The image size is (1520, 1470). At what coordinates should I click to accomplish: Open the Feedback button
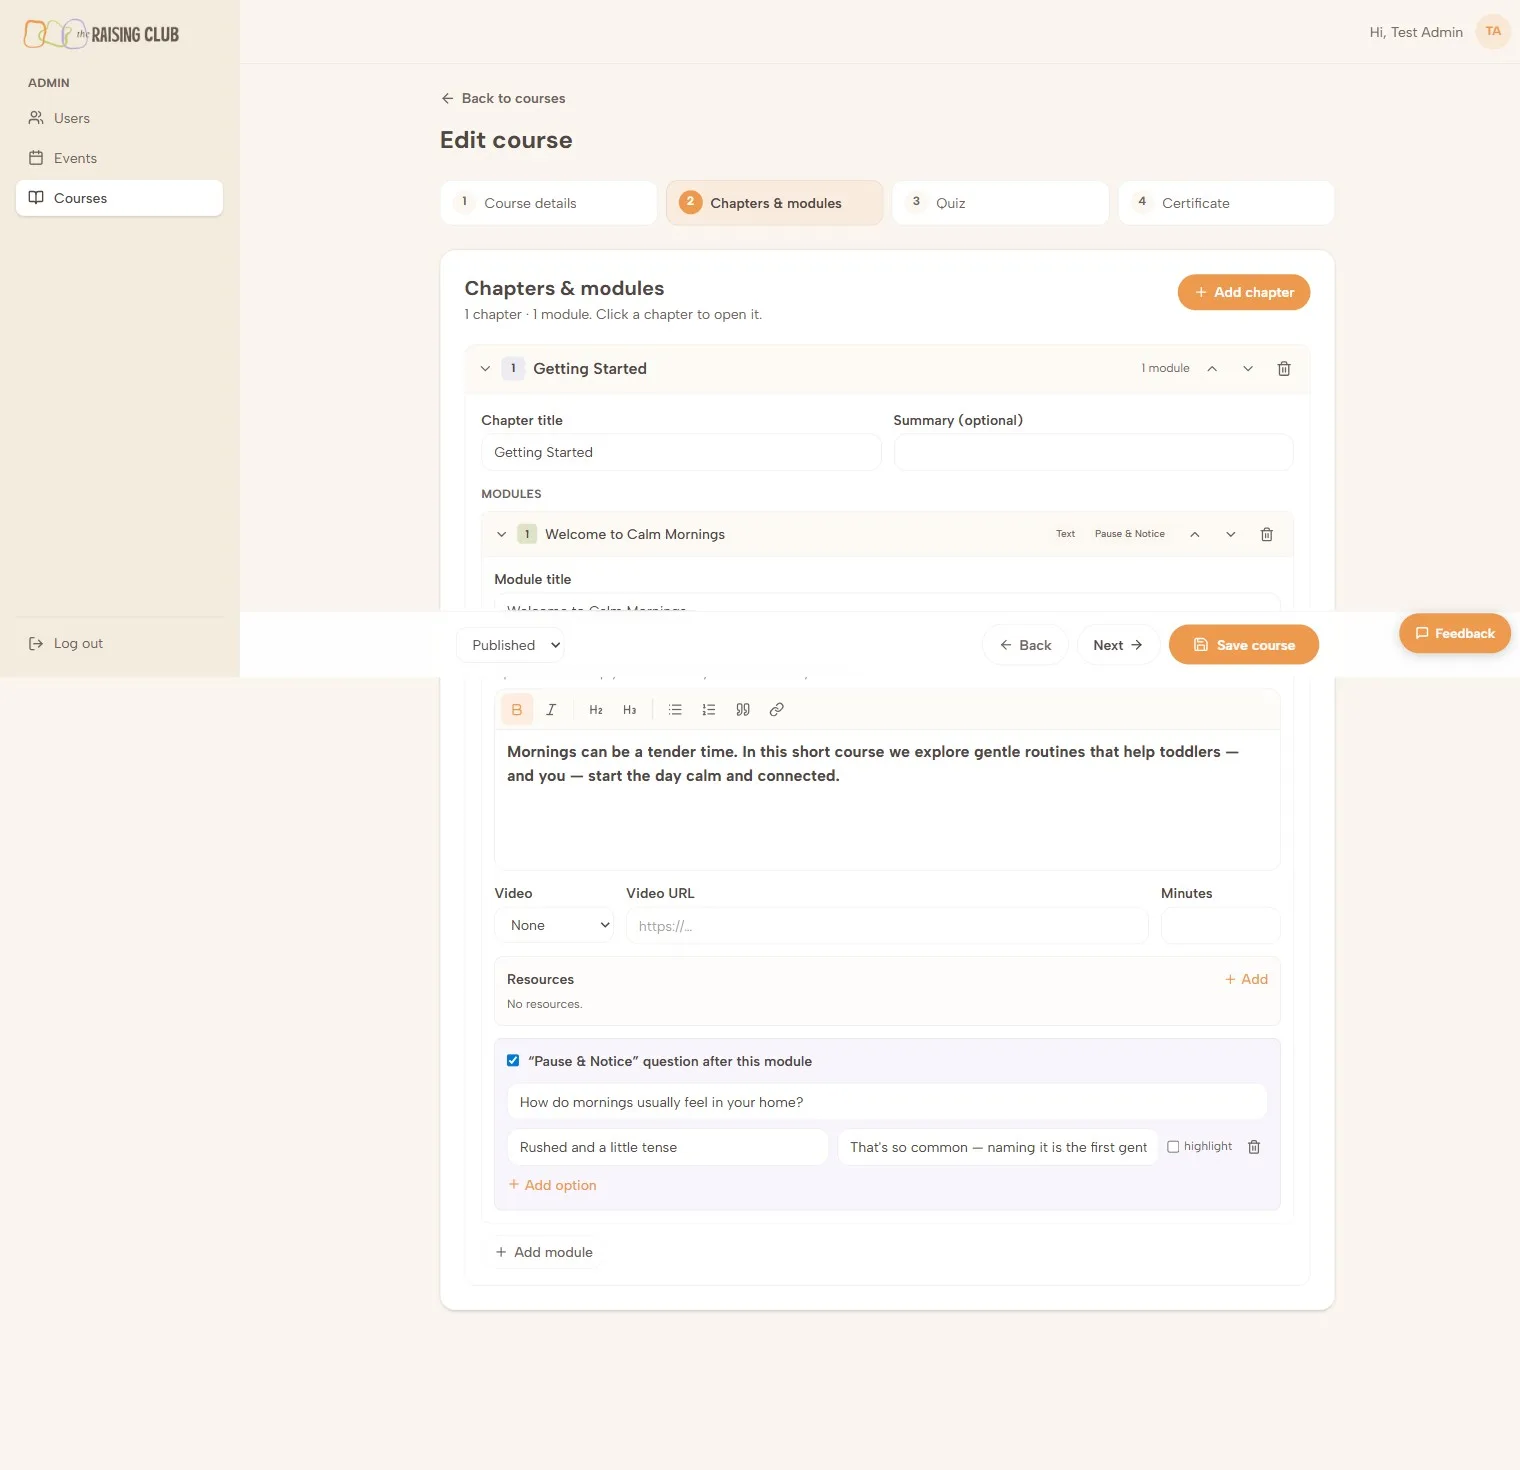(1455, 633)
